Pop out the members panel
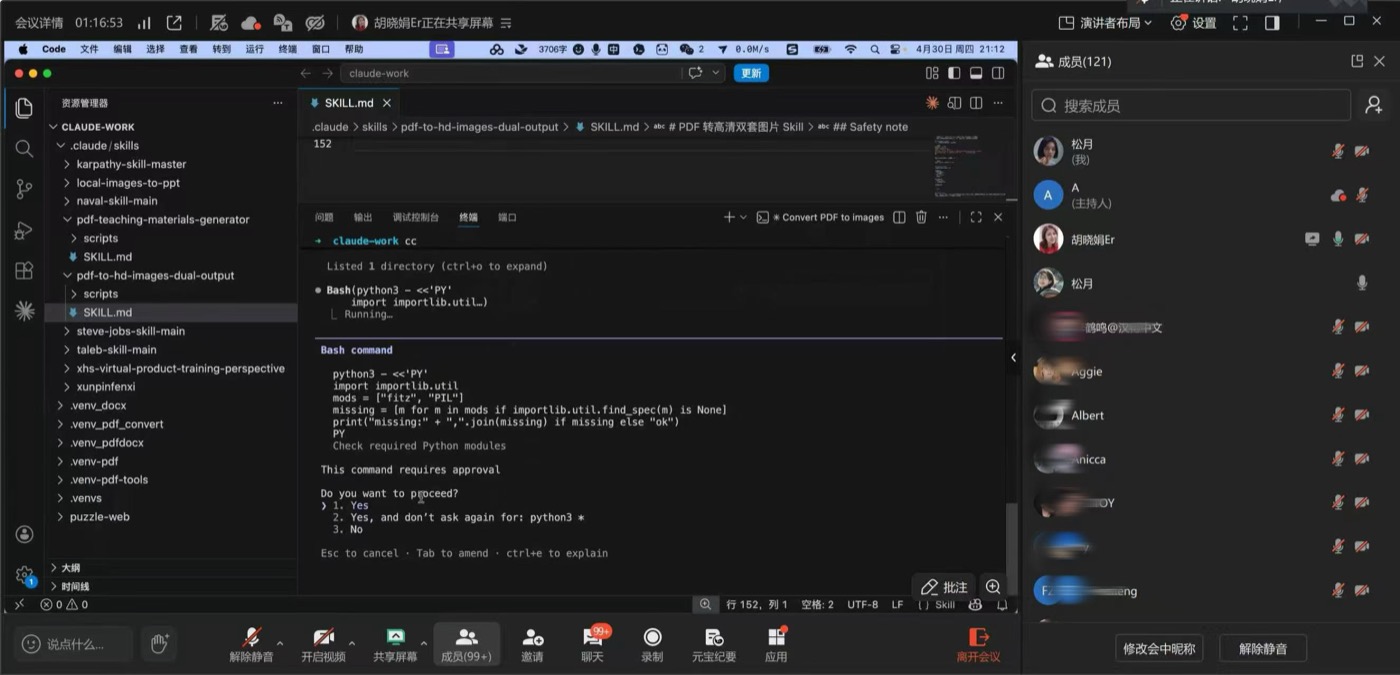1400x675 pixels. pyautogui.click(x=1357, y=61)
